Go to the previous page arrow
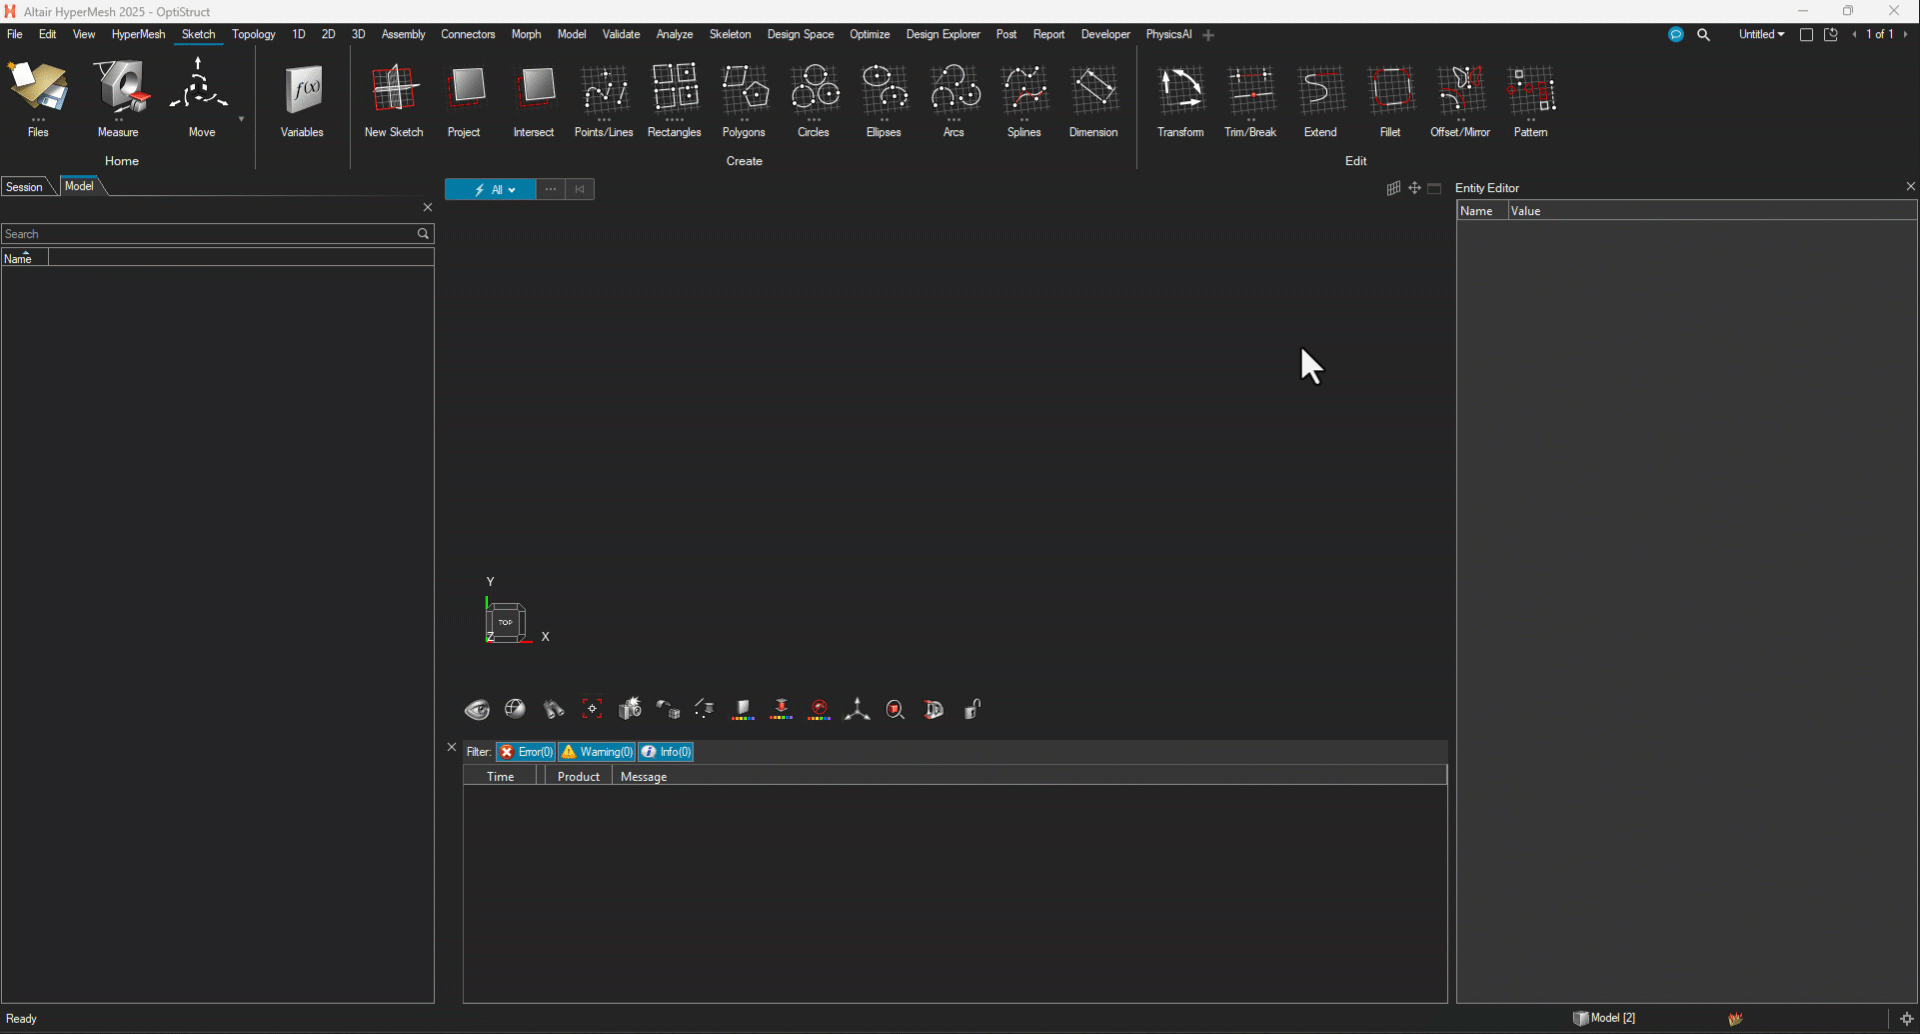 (1855, 34)
